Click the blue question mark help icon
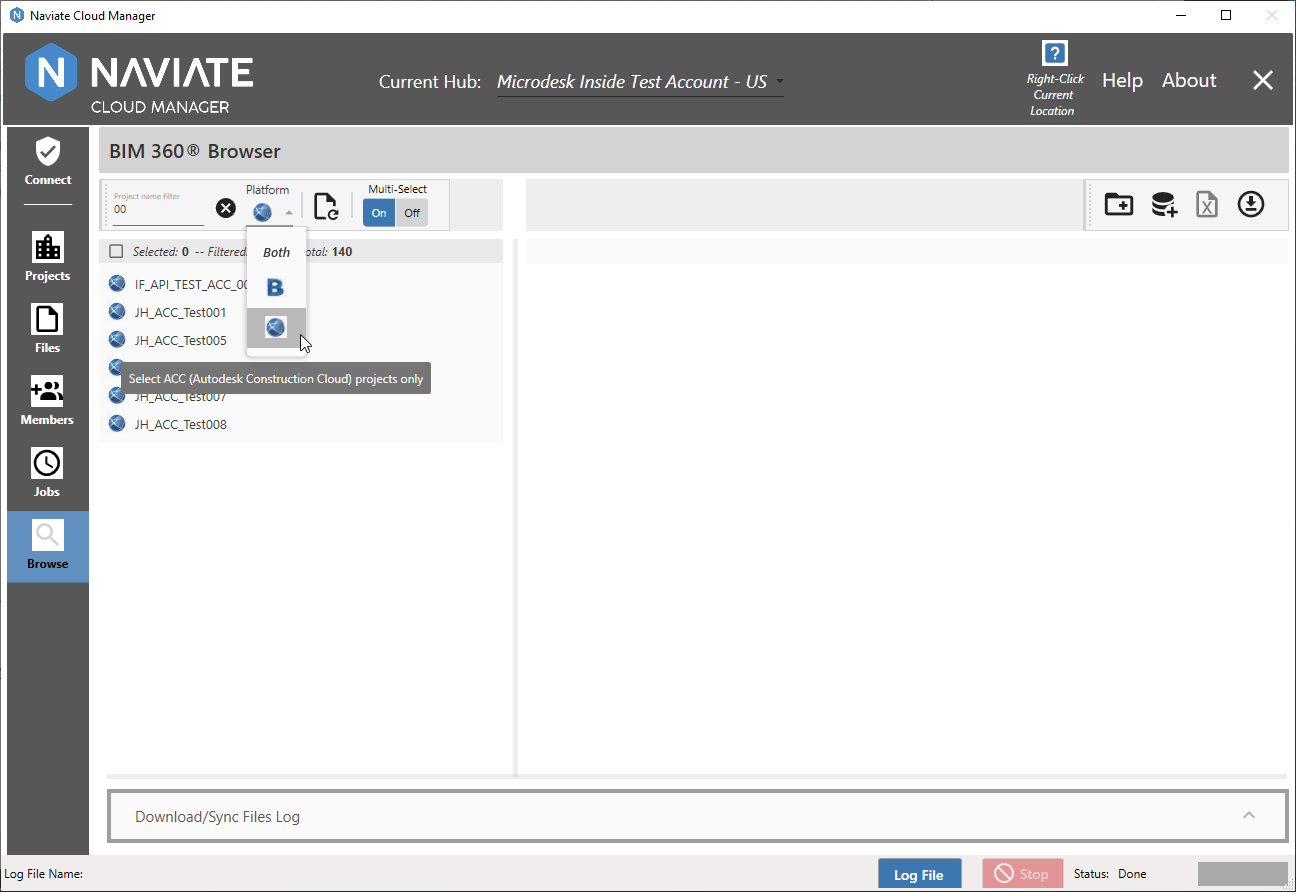 (x=1054, y=53)
